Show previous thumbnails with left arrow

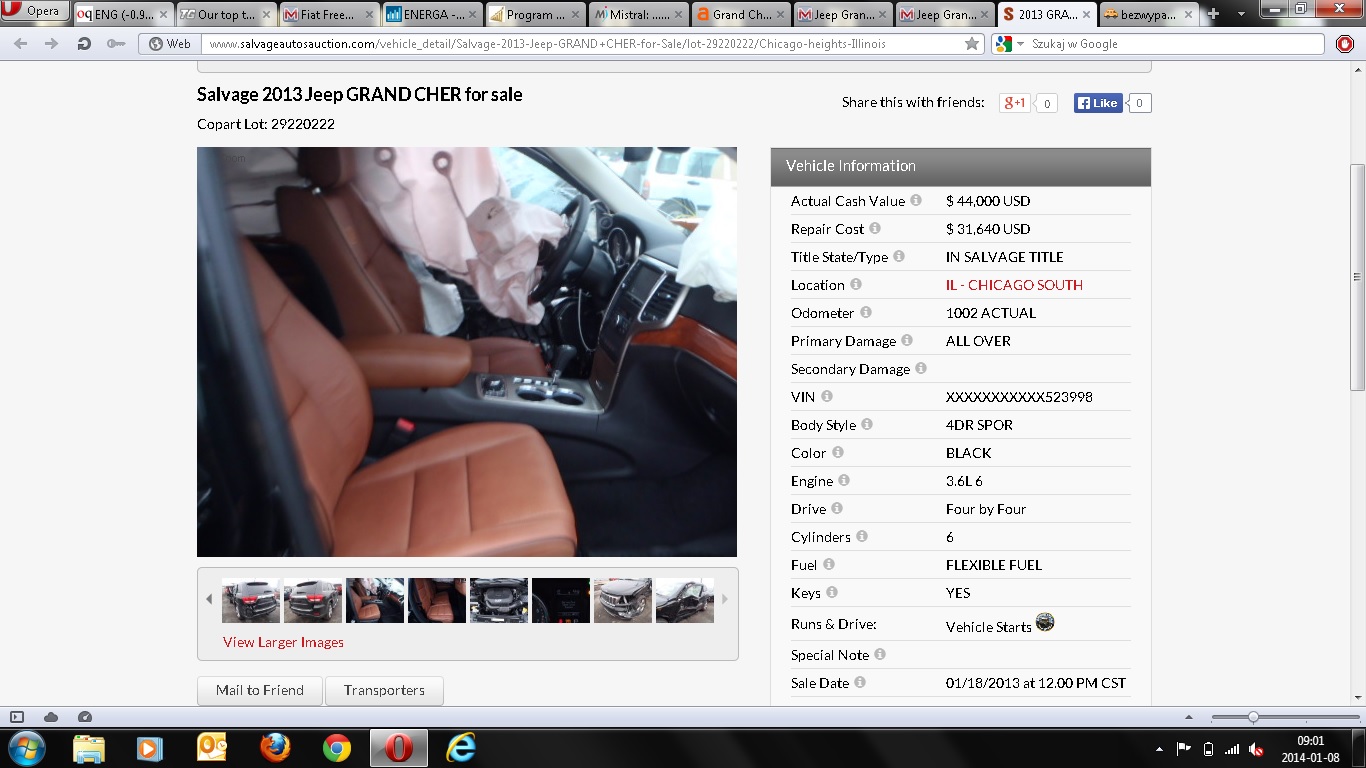click(209, 599)
